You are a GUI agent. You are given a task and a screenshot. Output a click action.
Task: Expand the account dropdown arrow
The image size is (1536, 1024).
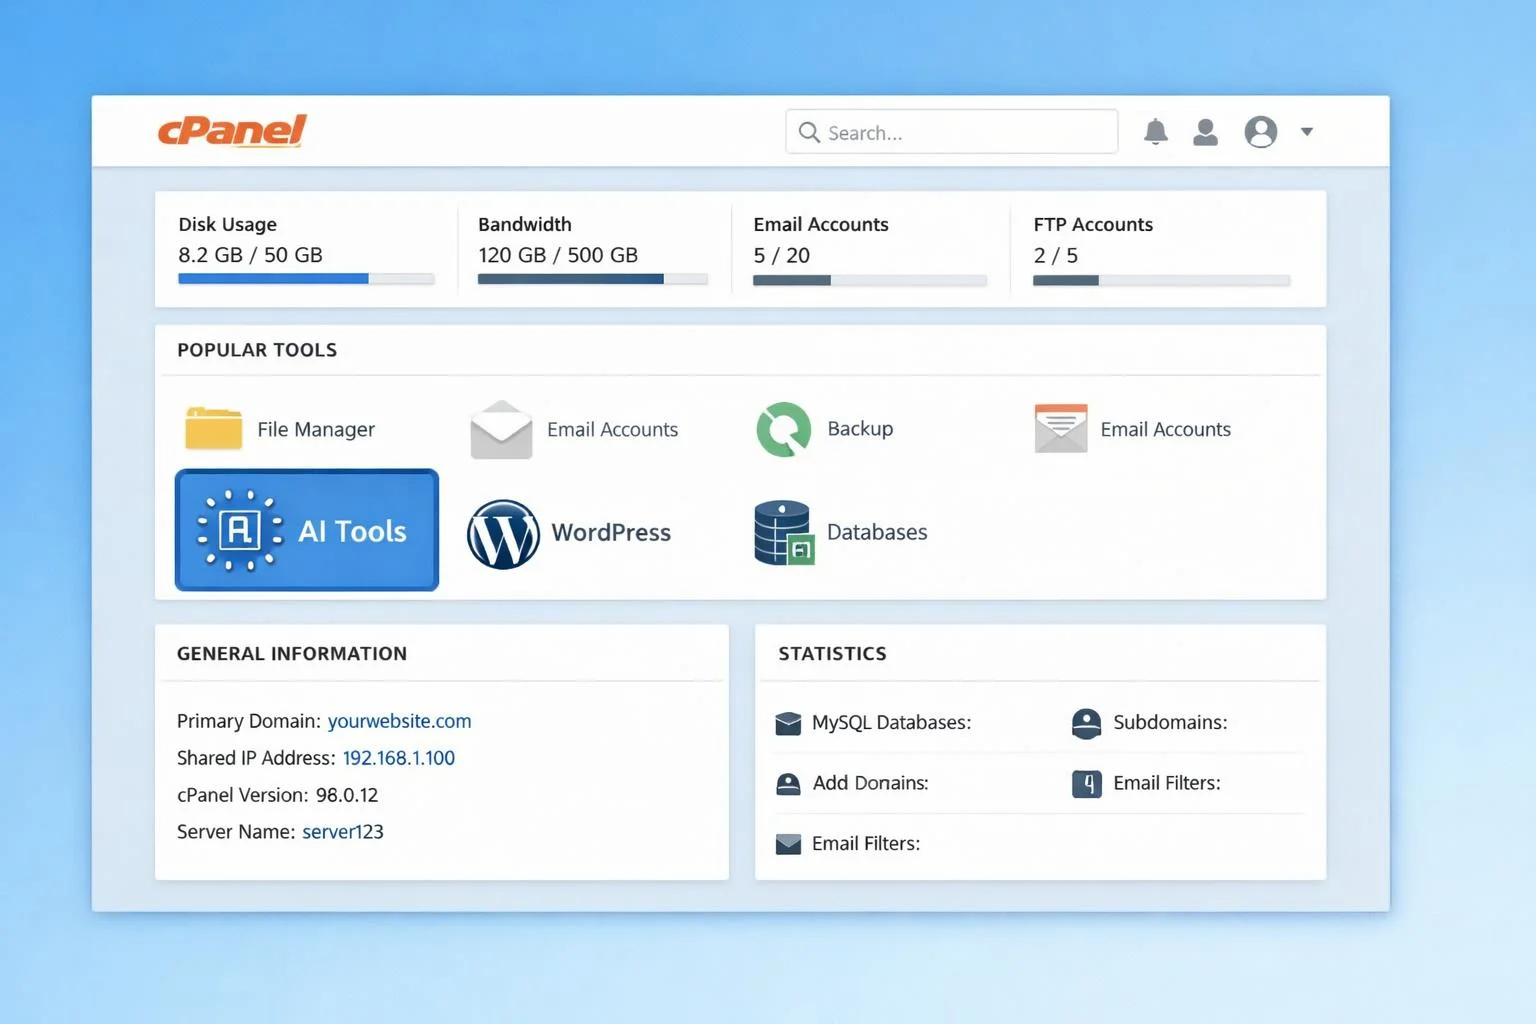(x=1307, y=131)
